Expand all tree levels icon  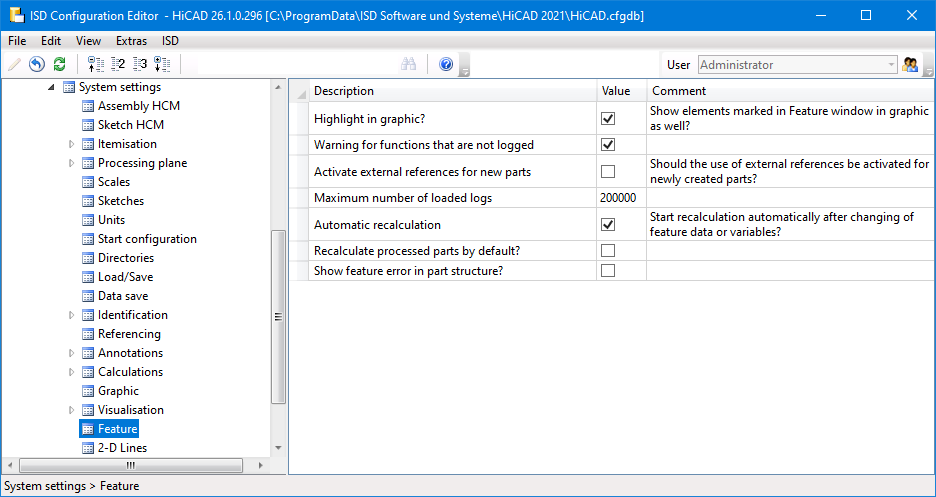[x=162, y=64]
